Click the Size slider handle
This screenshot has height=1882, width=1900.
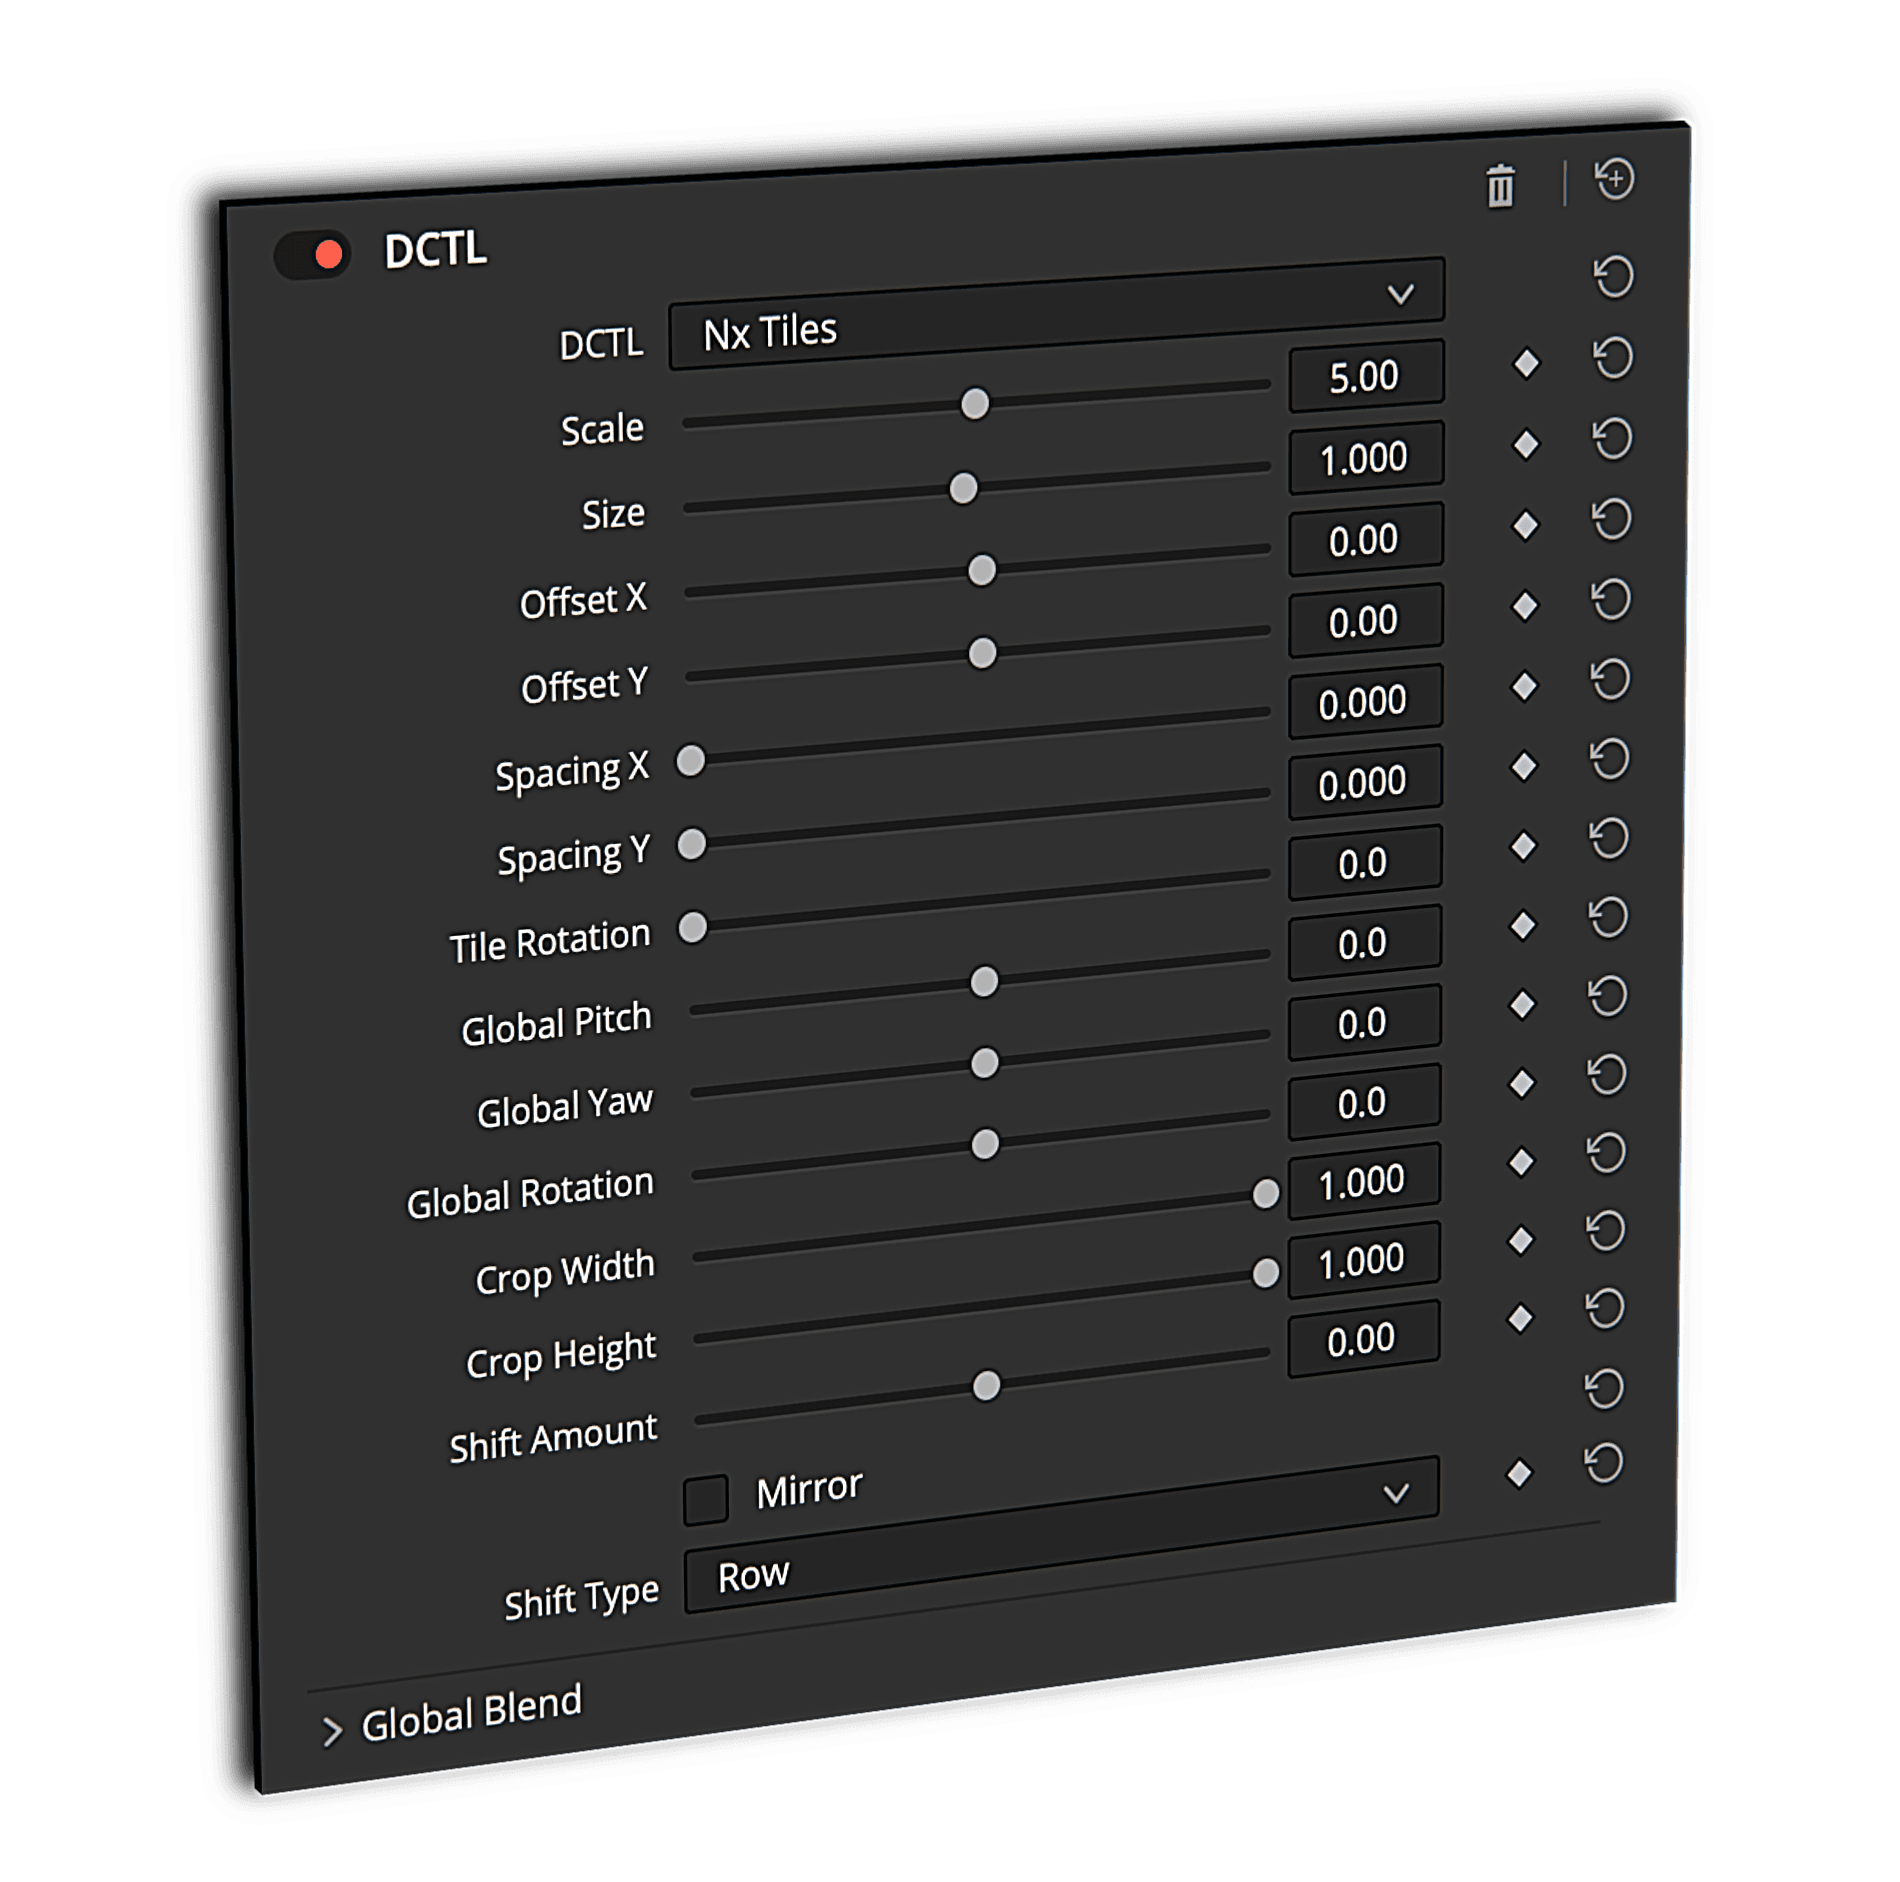pos(963,489)
